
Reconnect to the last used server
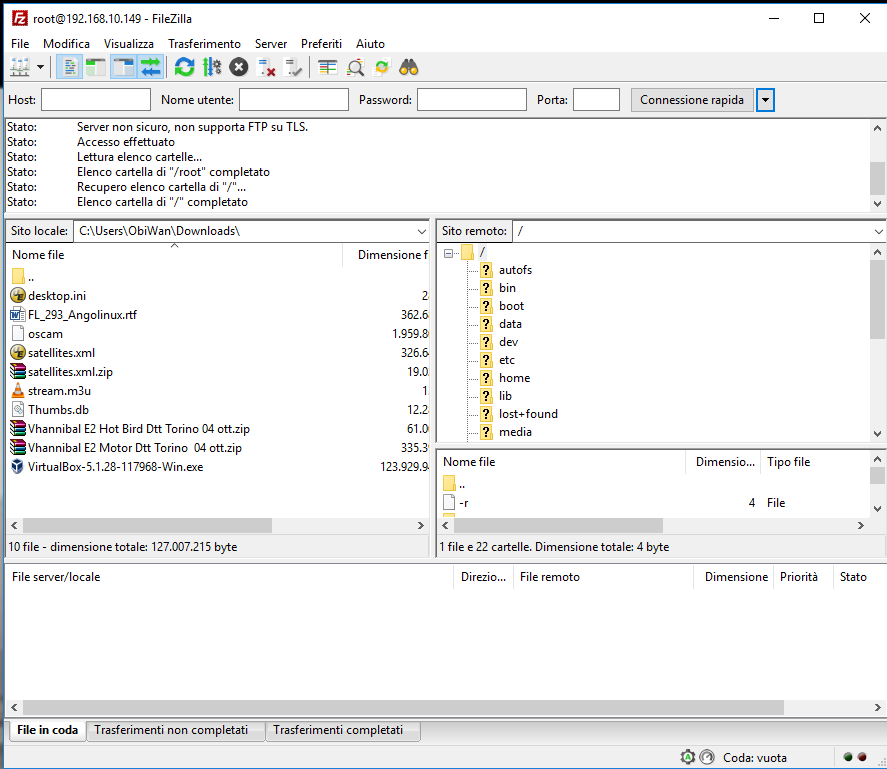pyautogui.click(x=293, y=66)
